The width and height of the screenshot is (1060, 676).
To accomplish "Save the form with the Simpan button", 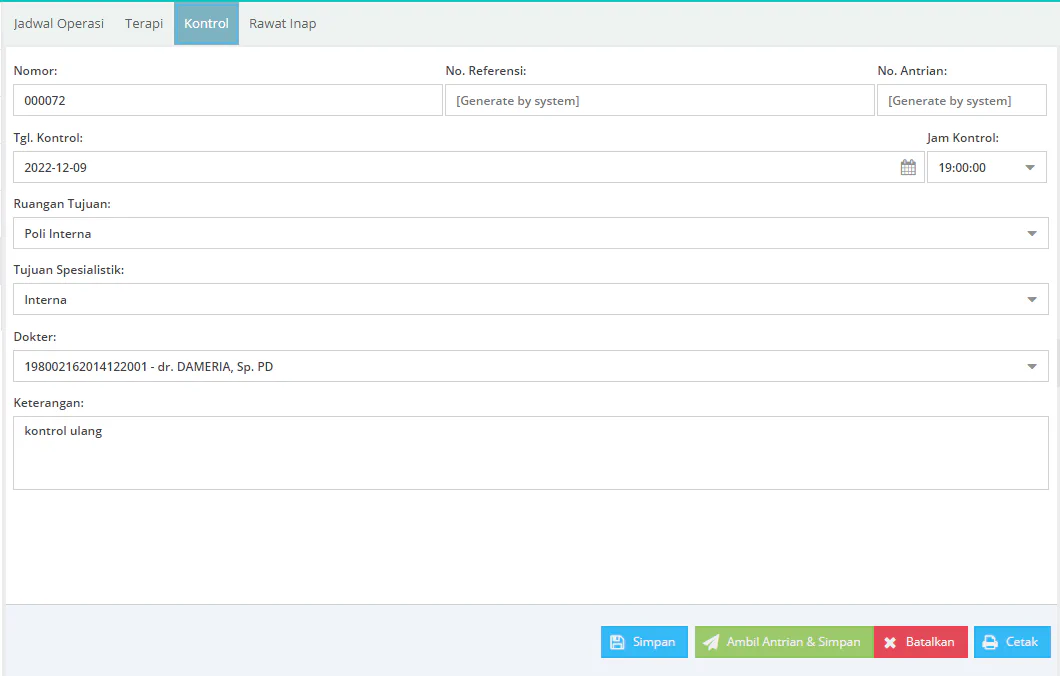I will [x=644, y=642].
